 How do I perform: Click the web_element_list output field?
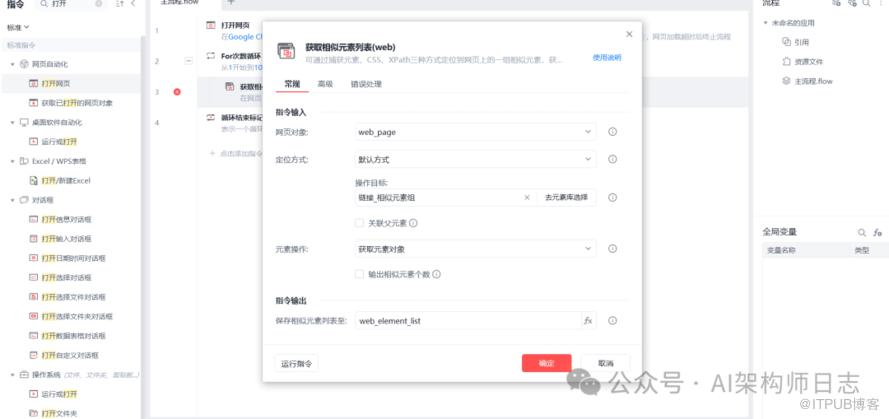tap(468, 320)
